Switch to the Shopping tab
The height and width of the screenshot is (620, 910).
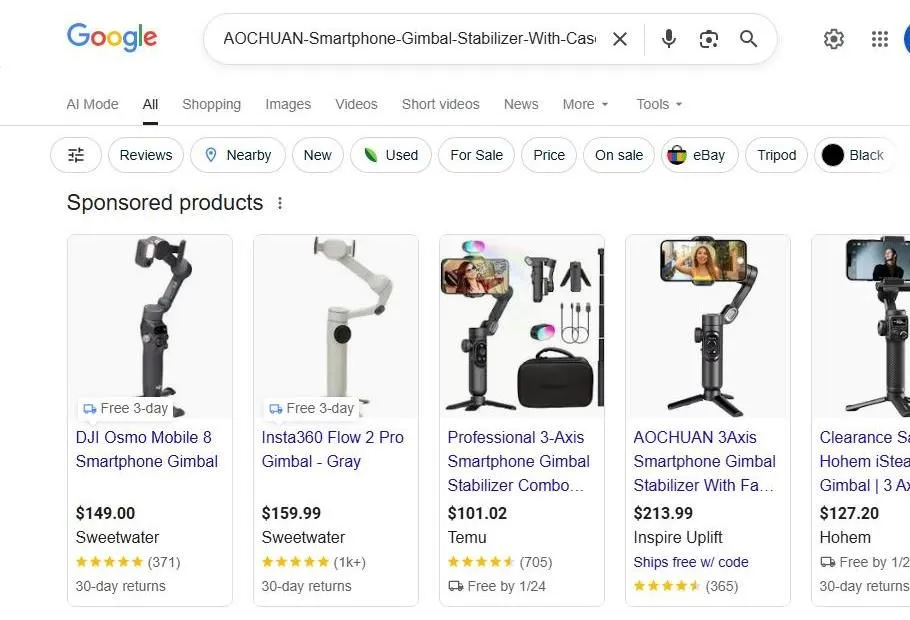click(211, 104)
